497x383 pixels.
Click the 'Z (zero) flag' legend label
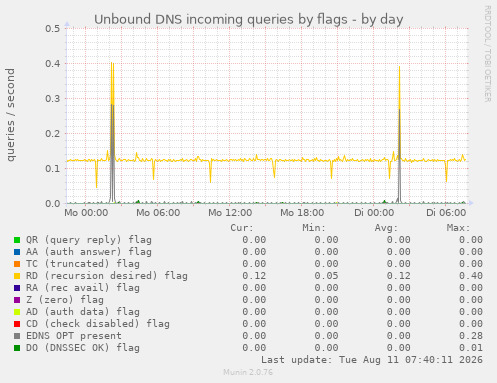[x=65, y=300]
